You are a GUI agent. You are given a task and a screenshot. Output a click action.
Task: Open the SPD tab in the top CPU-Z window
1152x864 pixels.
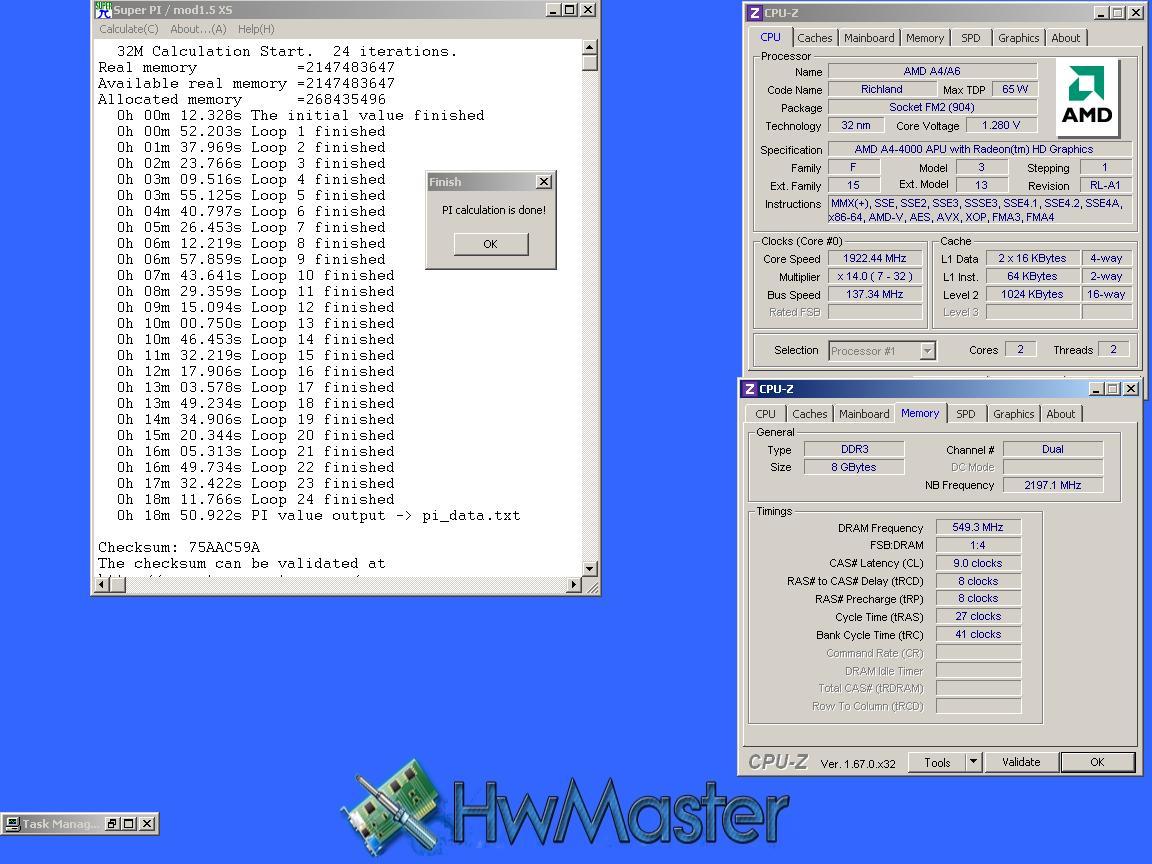click(x=971, y=38)
